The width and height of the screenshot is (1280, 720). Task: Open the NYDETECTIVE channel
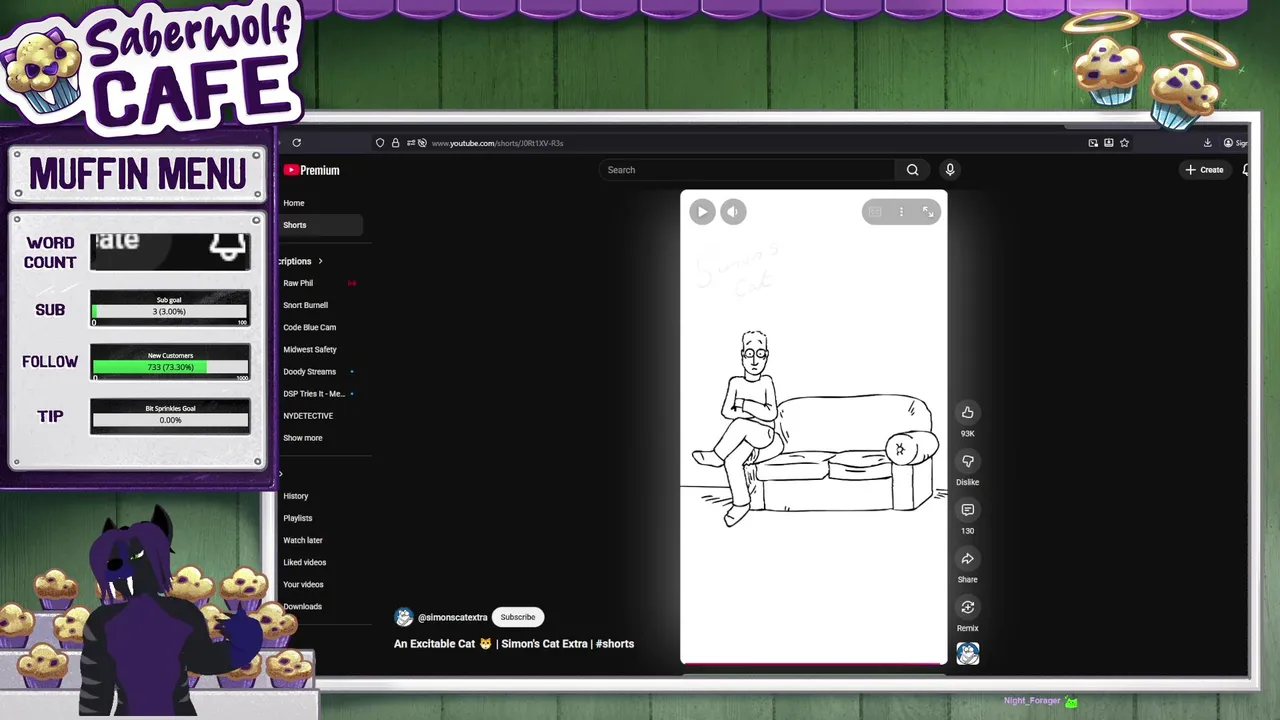pyautogui.click(x=308, y=415)
